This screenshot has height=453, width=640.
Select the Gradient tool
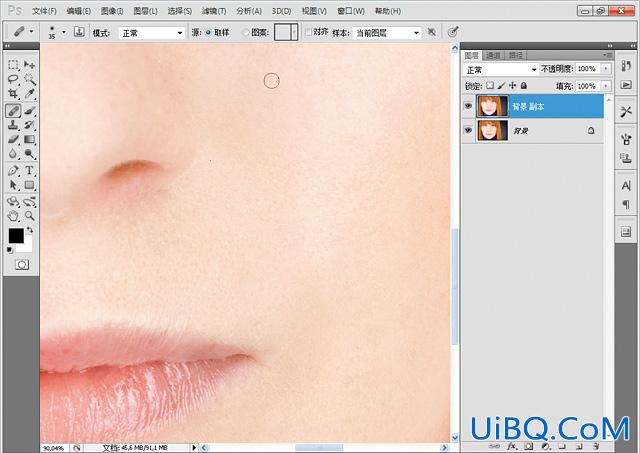click(x=29, y=140)
